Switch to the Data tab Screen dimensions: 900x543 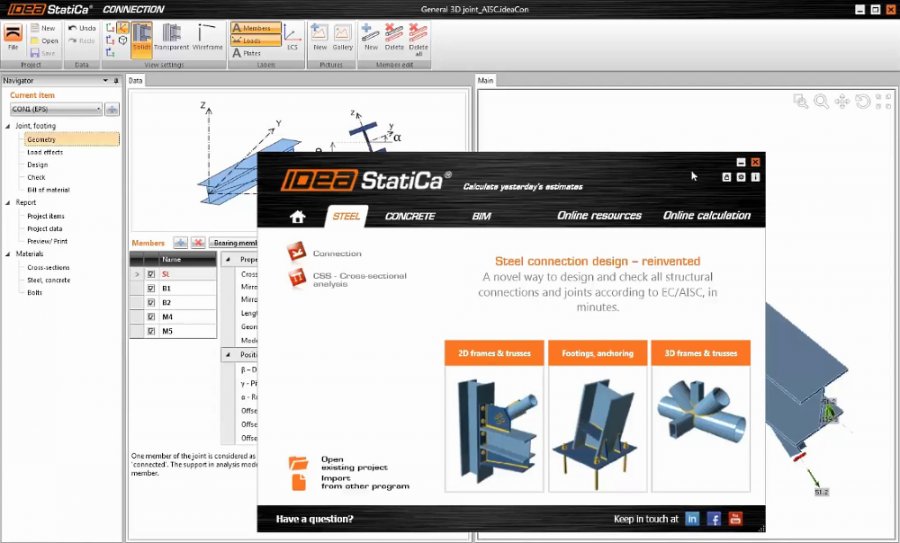[x=135, y=80]
